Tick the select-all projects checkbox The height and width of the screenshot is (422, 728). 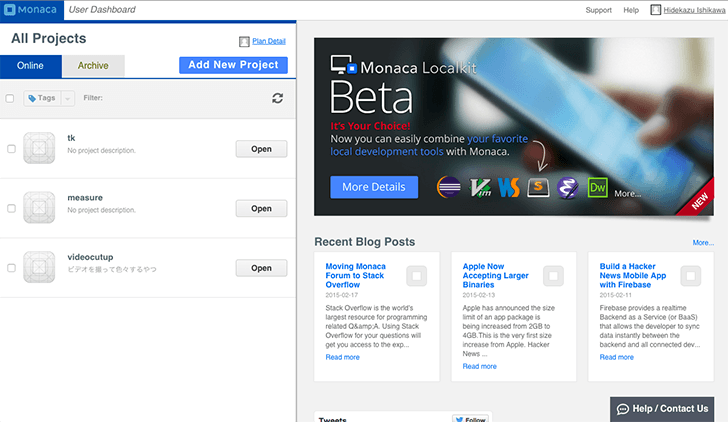pyautogui.click(x=10, y=98)
